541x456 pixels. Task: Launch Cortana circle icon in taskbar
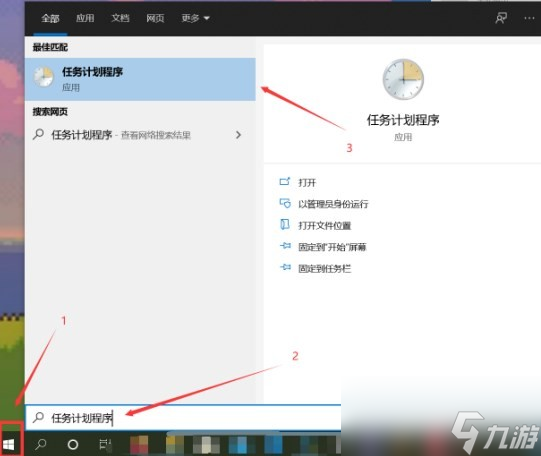point(73,444)
